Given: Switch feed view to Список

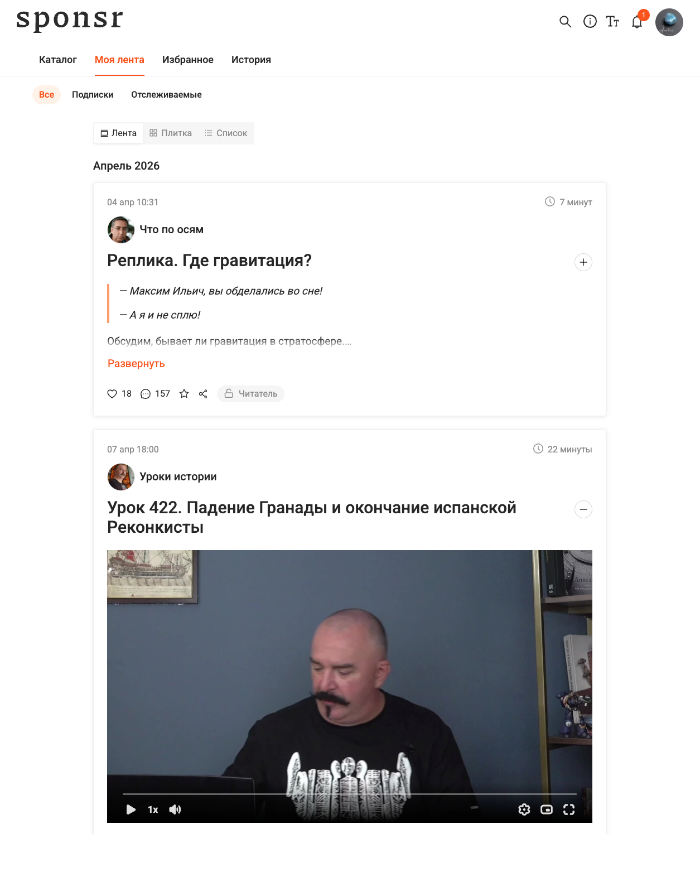Looking at the screenshot, I should 226,133.
